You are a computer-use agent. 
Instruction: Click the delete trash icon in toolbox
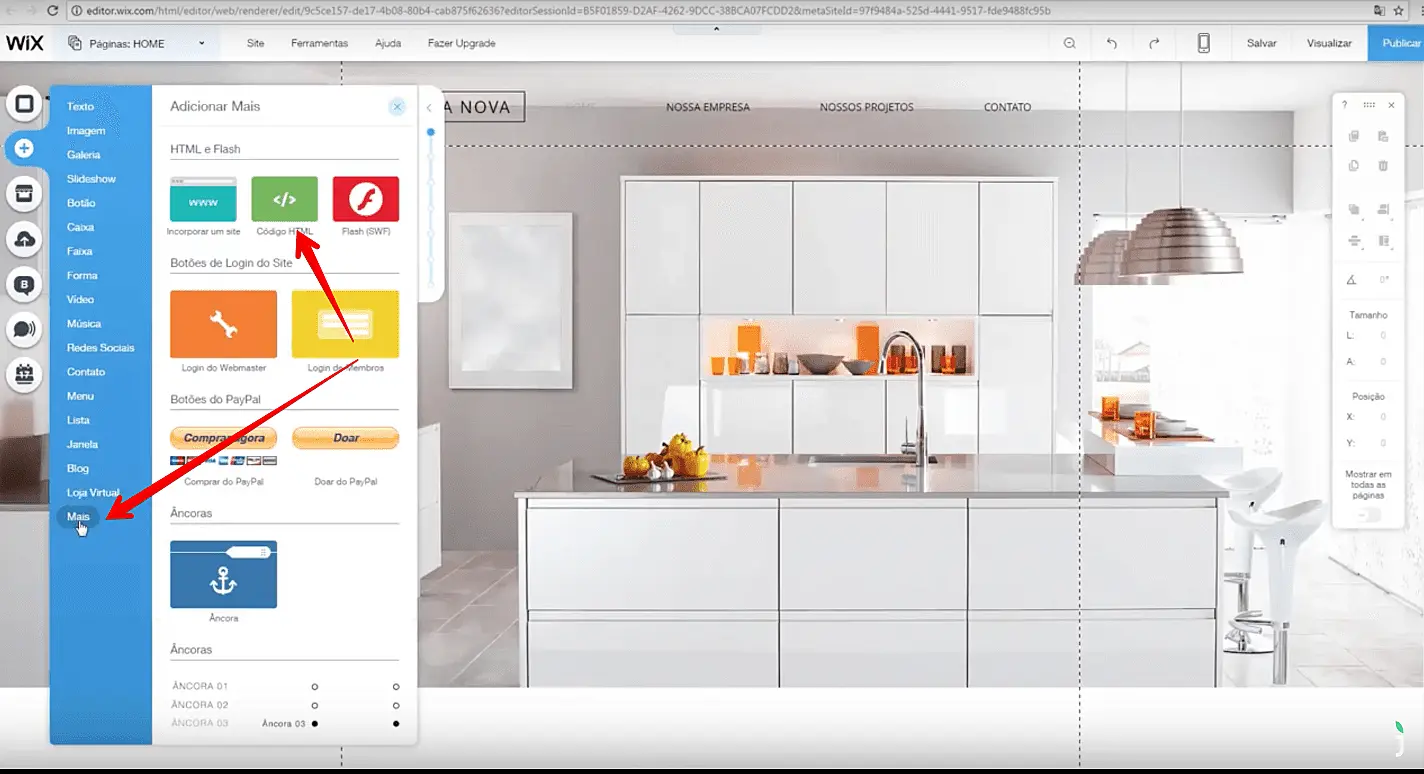(1383, 166)
